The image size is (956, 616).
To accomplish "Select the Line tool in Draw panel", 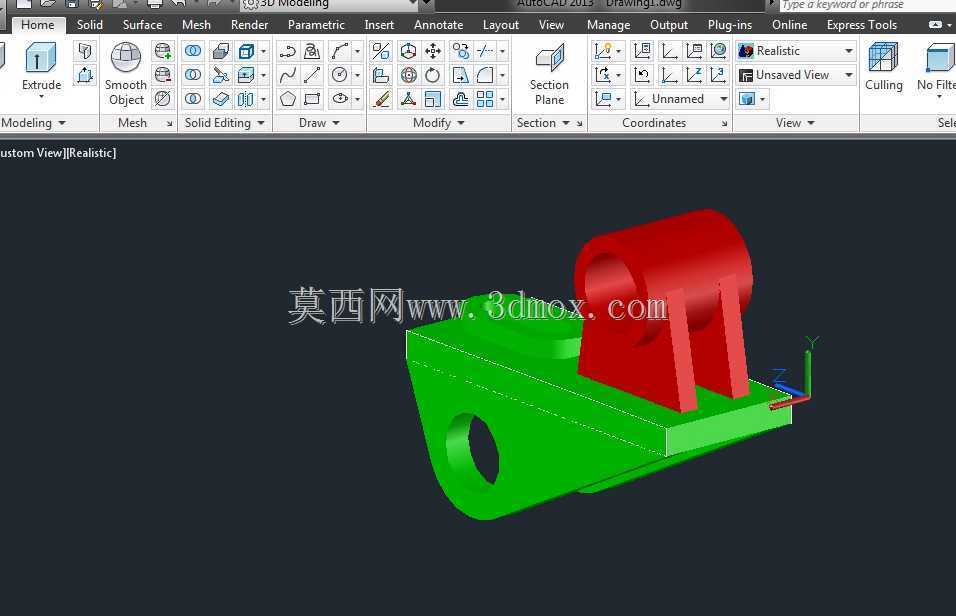I will tap(312, 75).
